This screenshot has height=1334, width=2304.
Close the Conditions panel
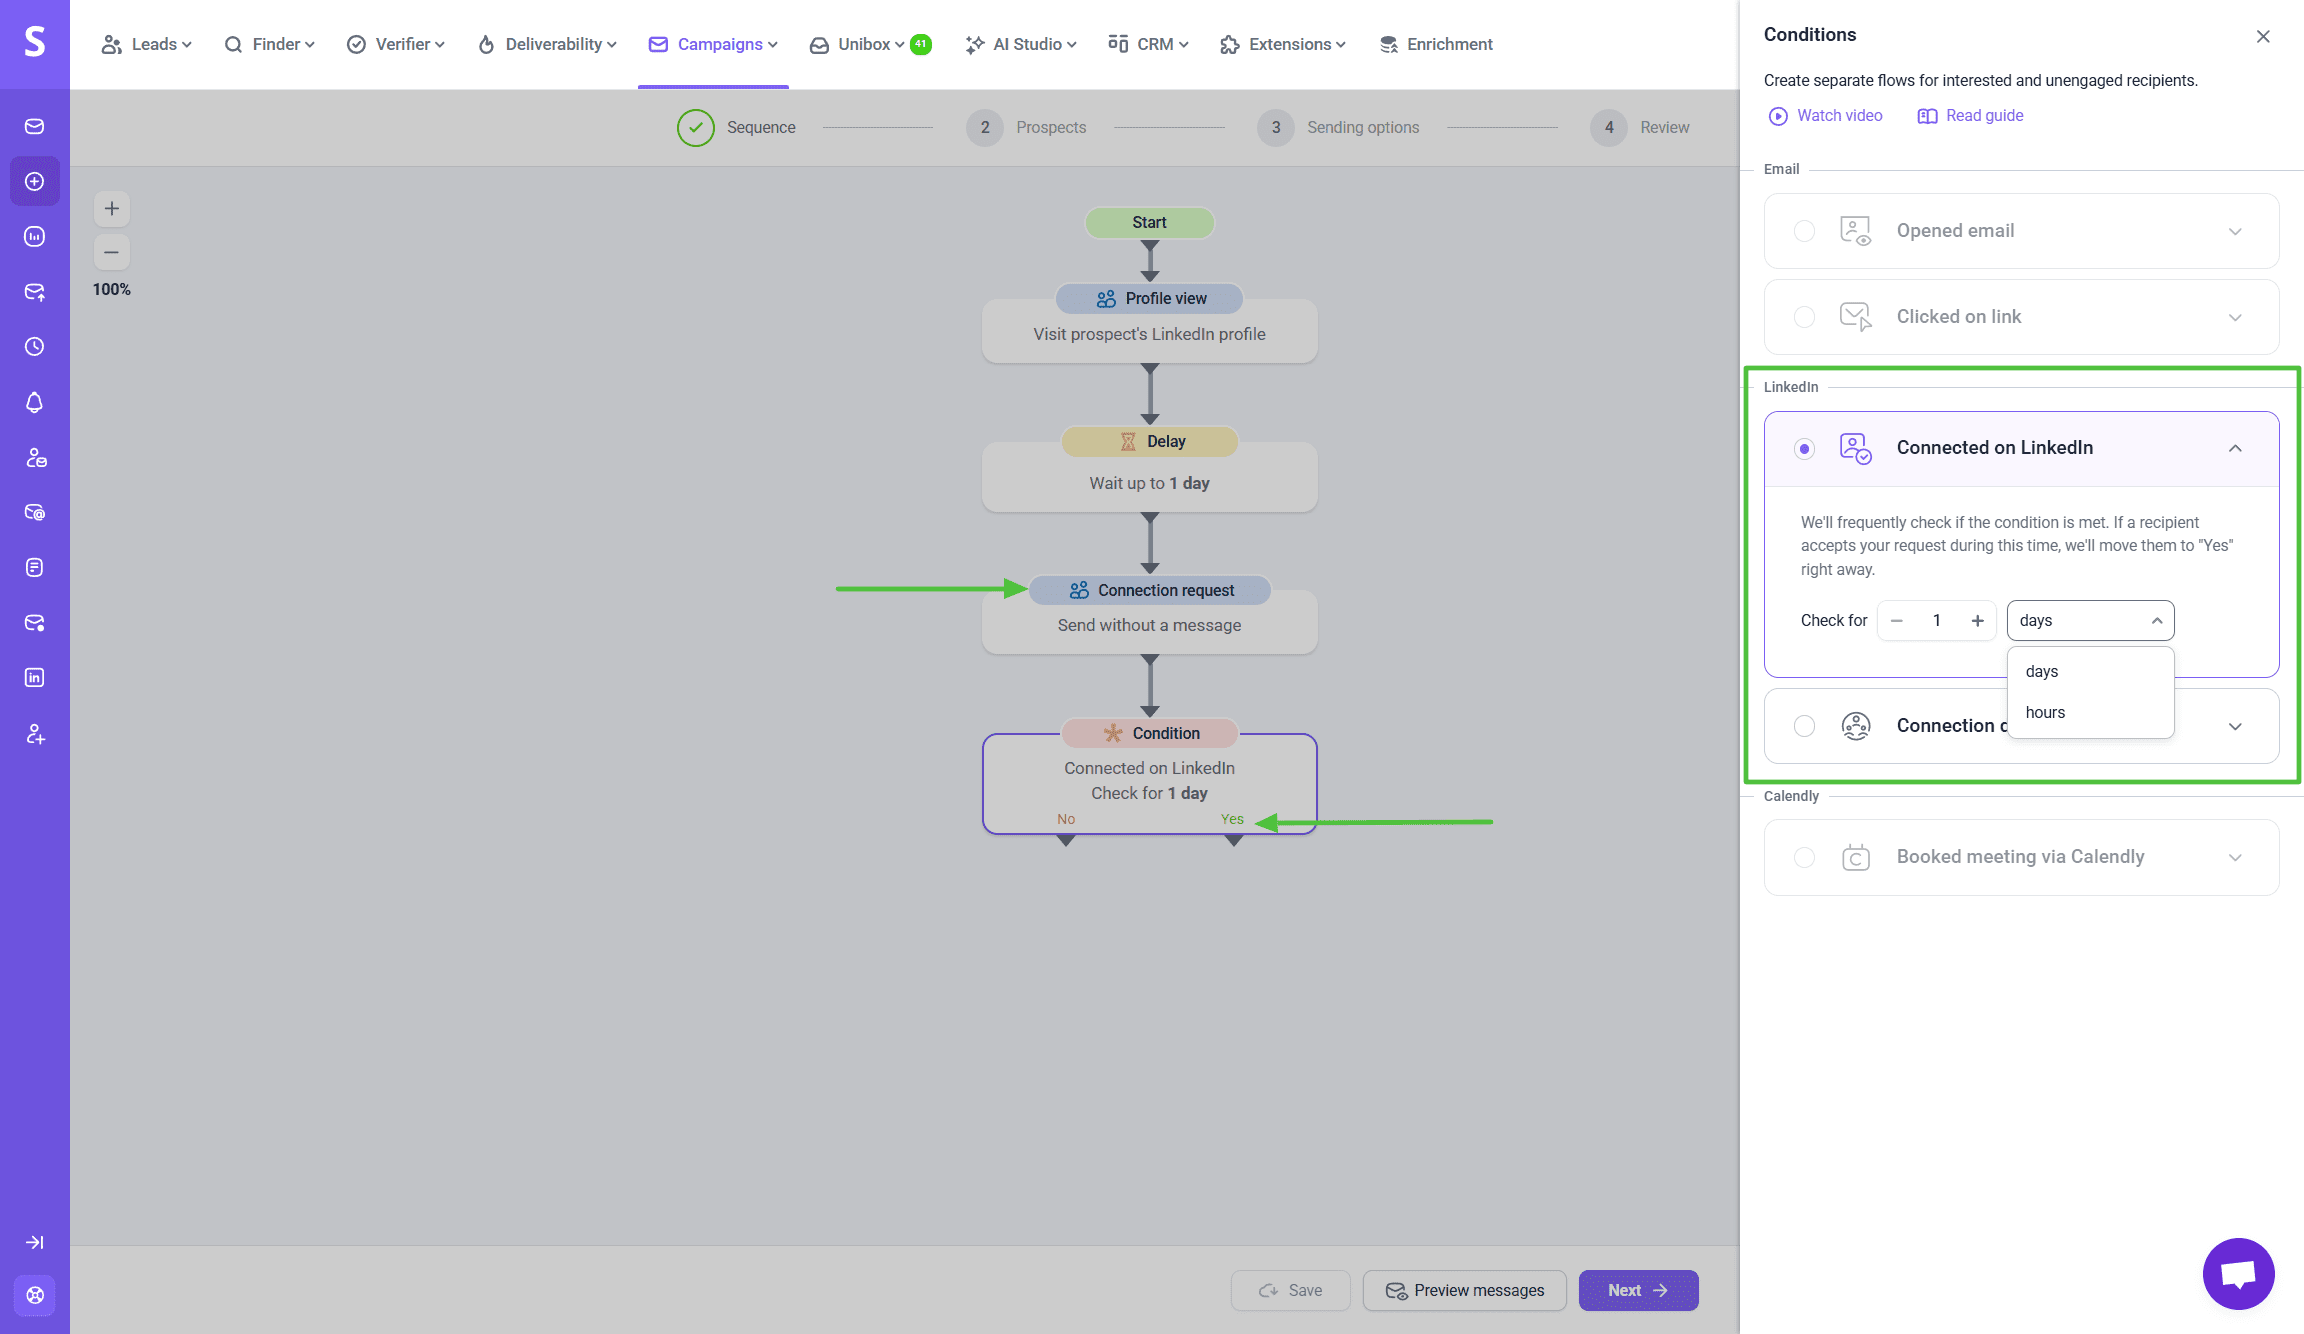[x=2263, y=36]
